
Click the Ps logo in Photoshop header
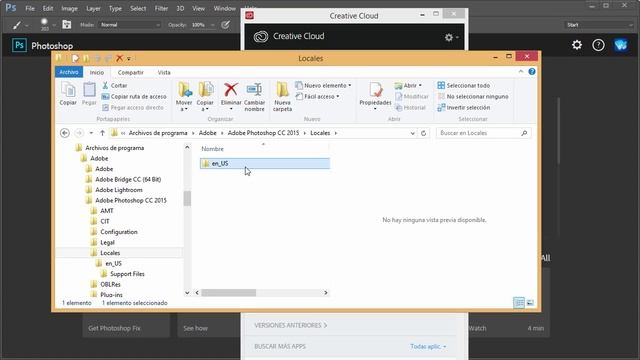point(19,45)
